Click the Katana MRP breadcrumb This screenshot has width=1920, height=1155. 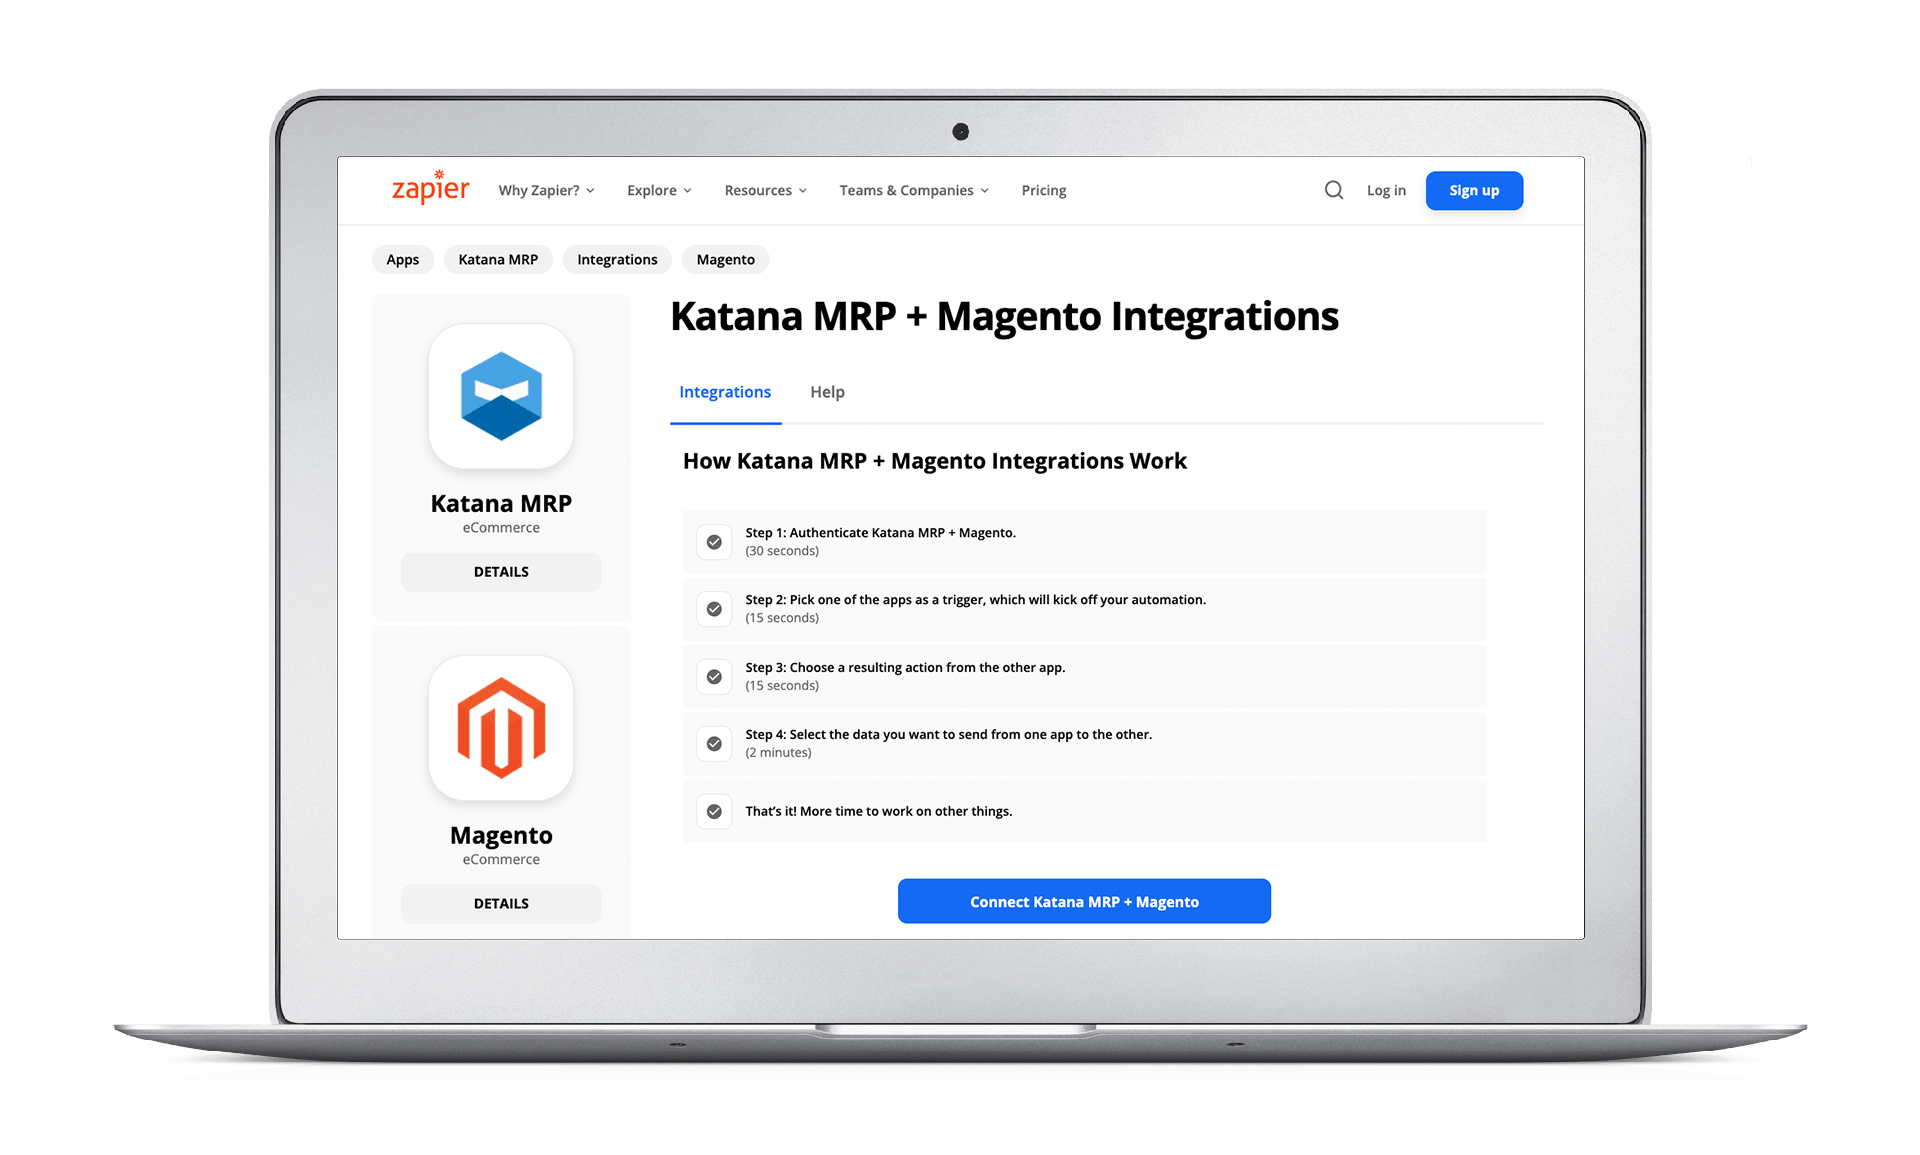click(498, 259)
